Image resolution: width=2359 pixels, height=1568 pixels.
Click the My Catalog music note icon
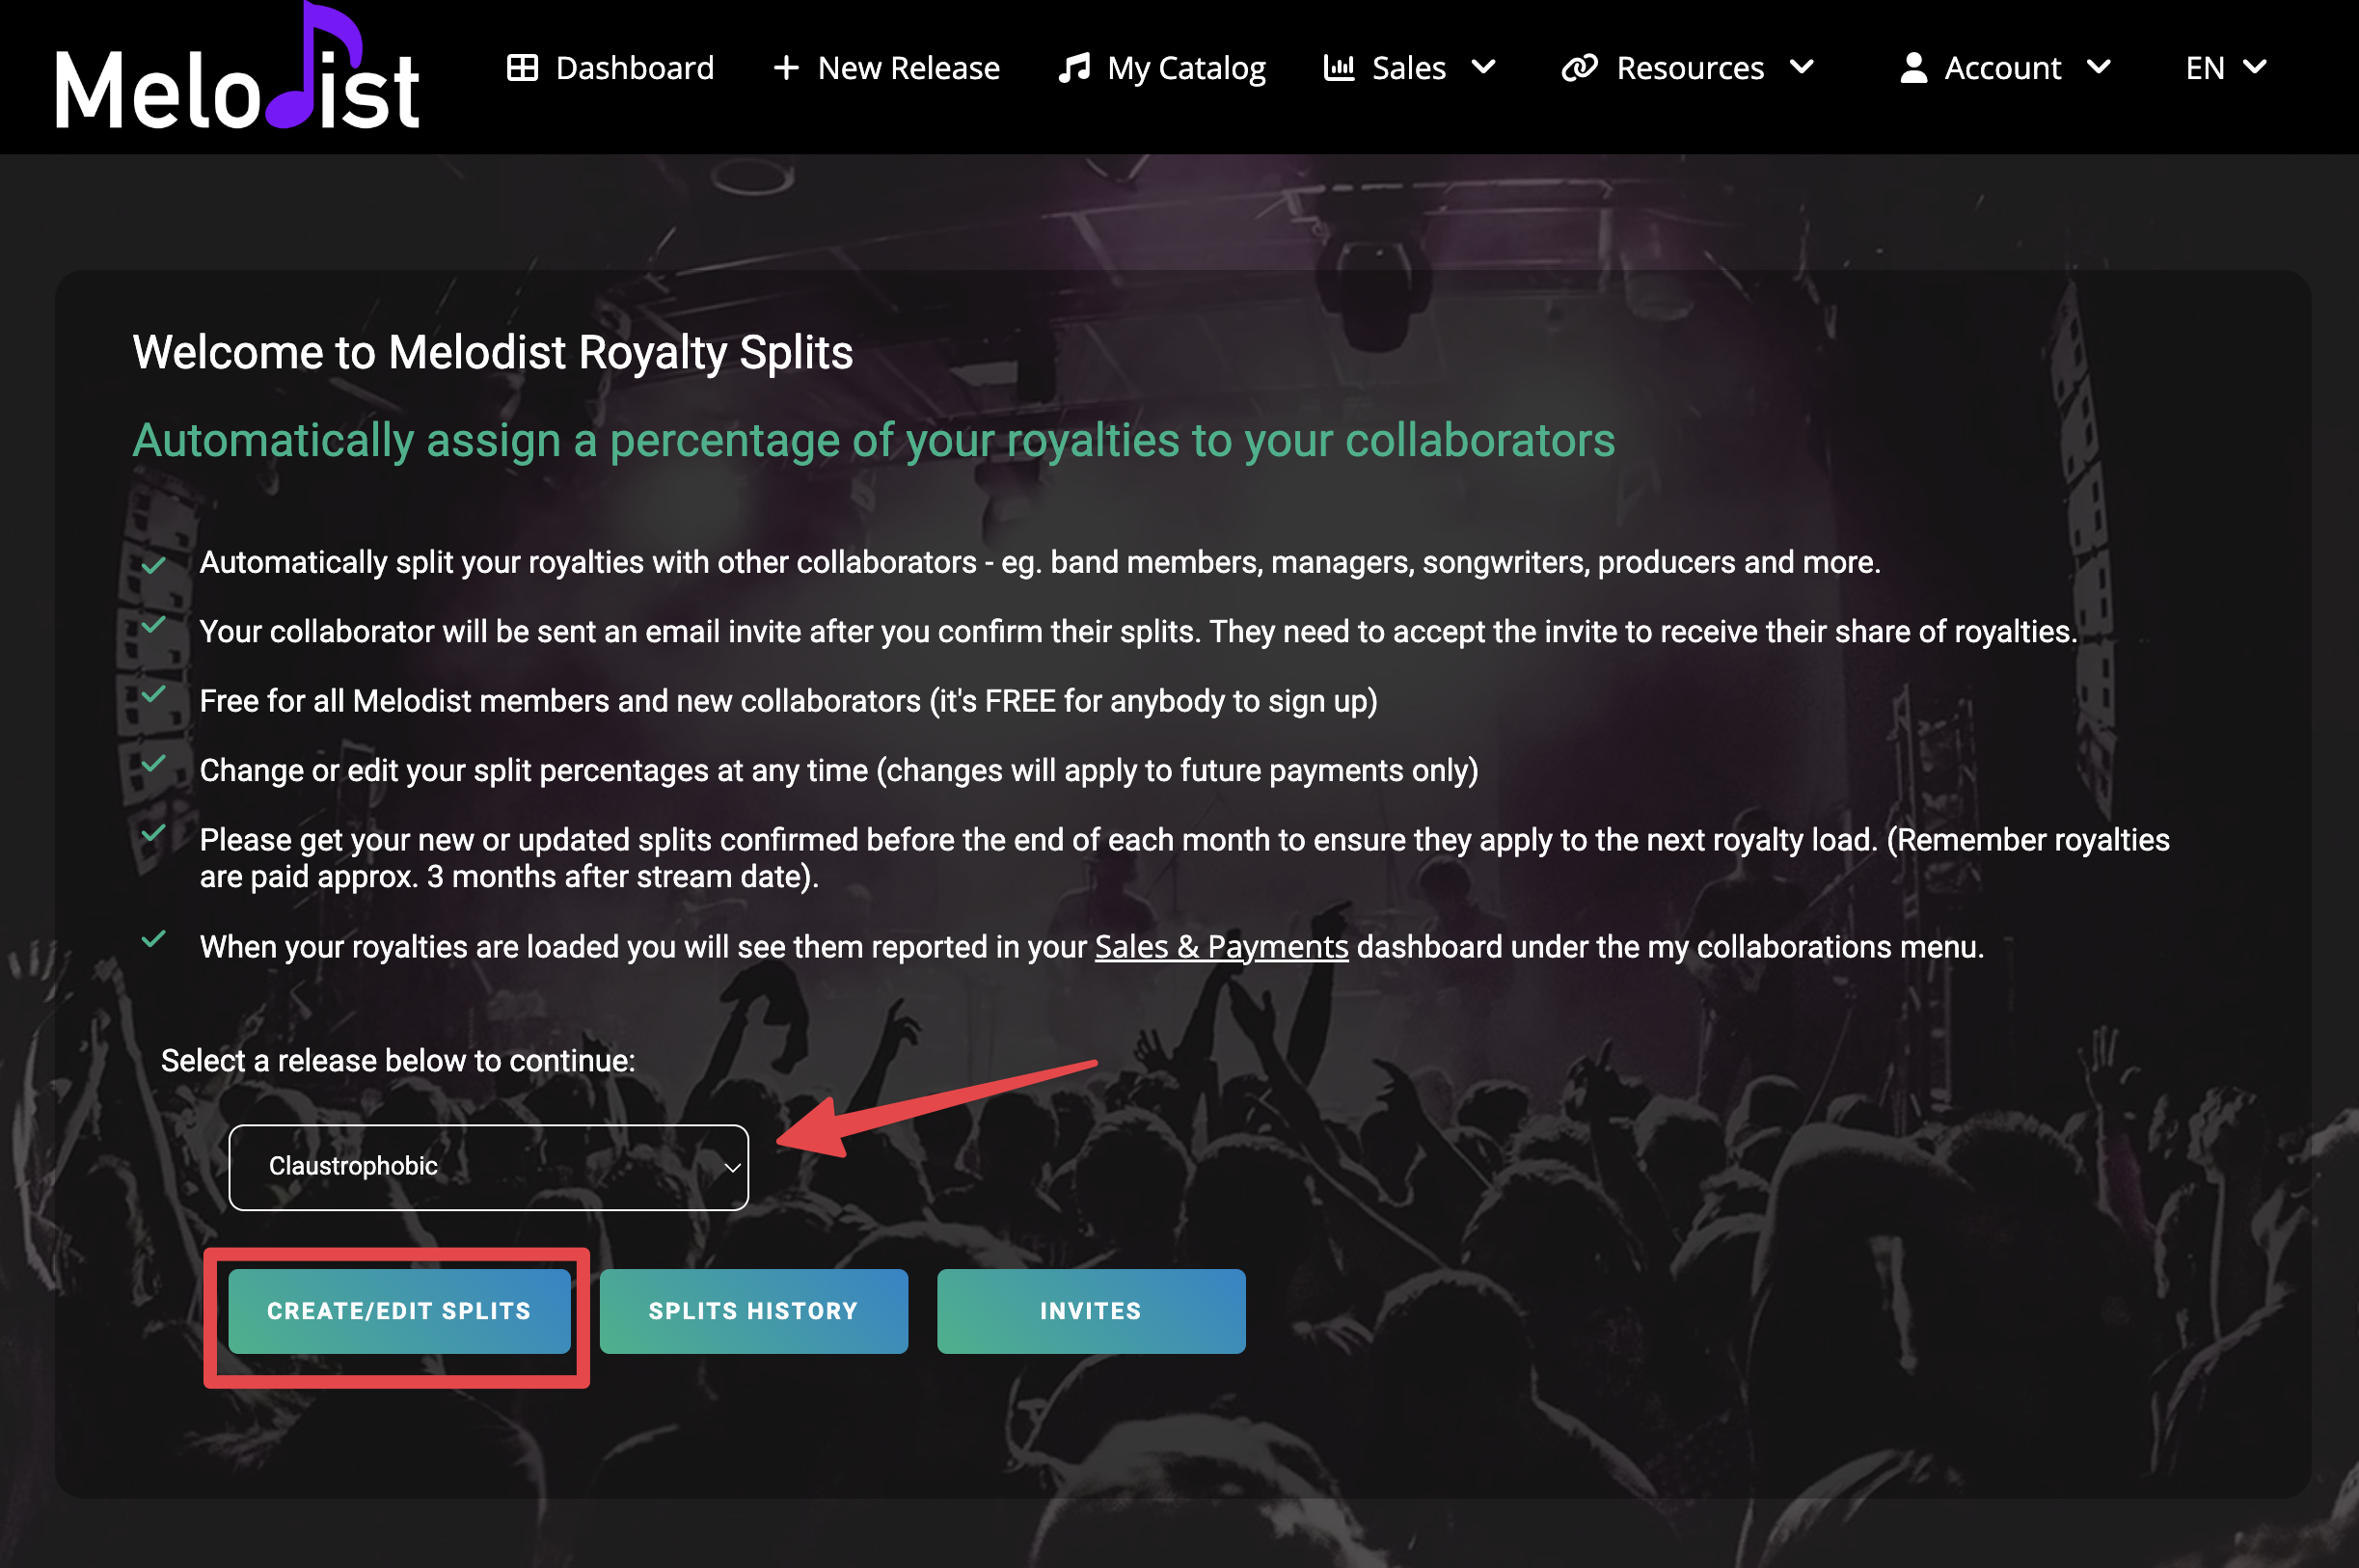1074,68
